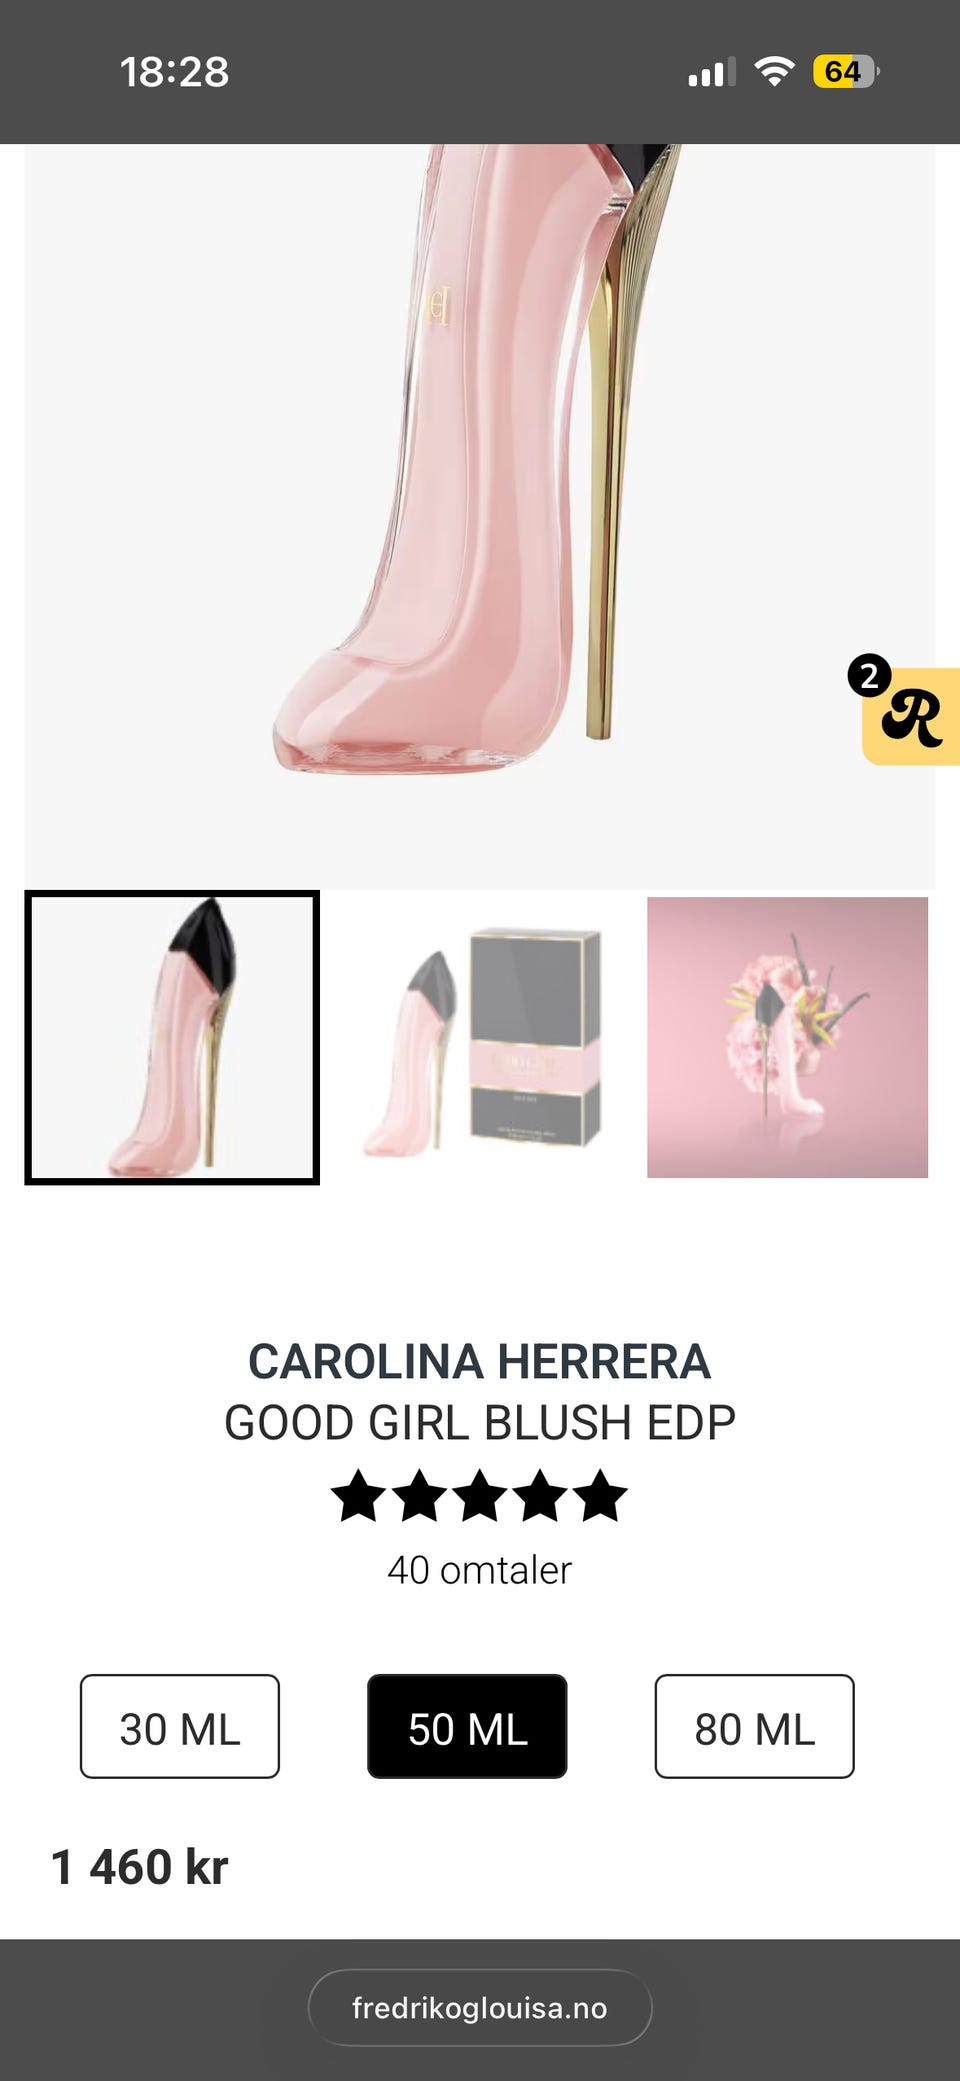
Task: Select the thumbnail with bottle and box
Action: [480, 1037]
